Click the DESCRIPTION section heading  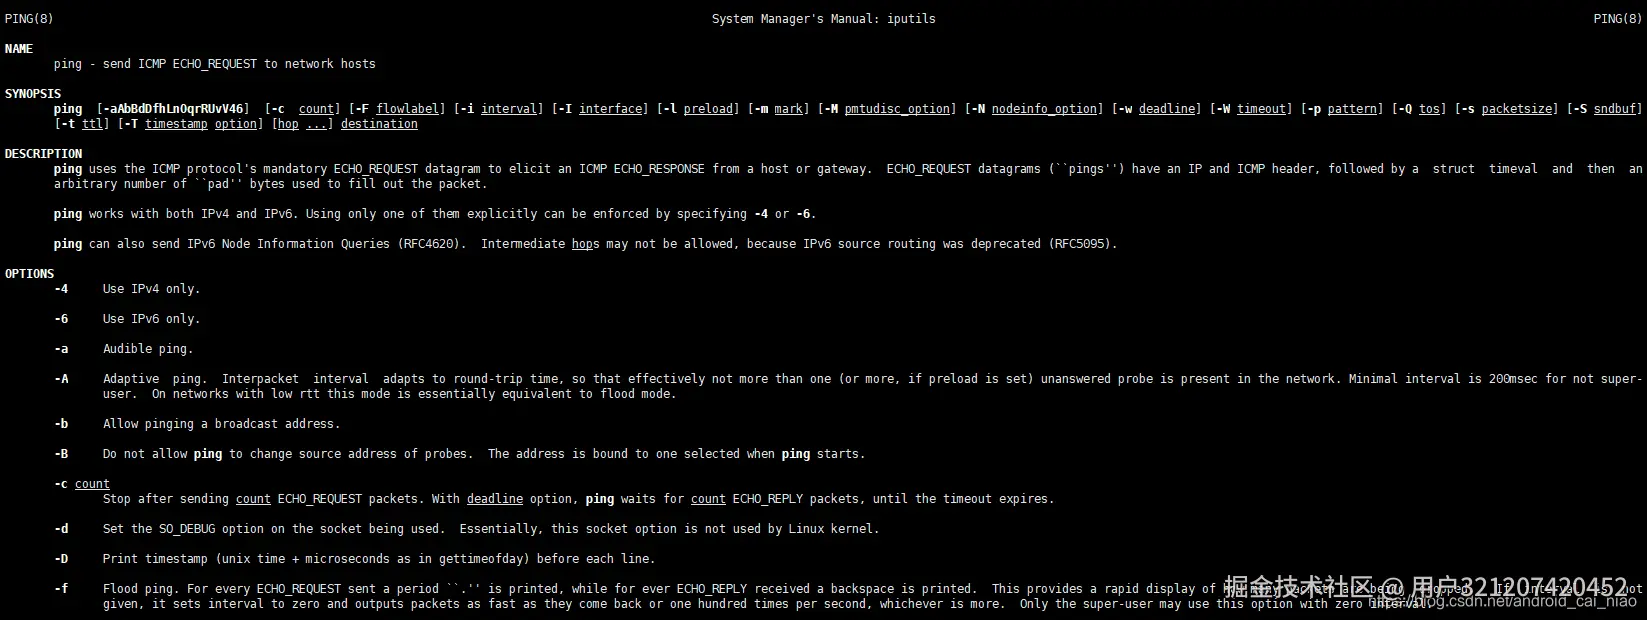[x=43, y=154]
